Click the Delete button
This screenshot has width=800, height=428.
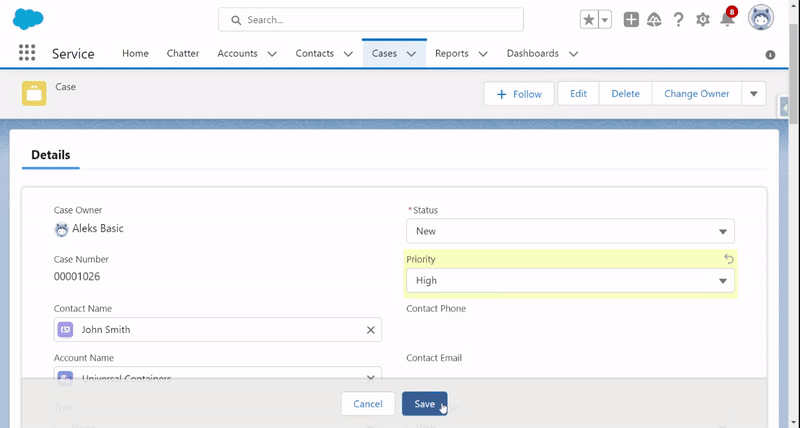click(x=626, y=94)
